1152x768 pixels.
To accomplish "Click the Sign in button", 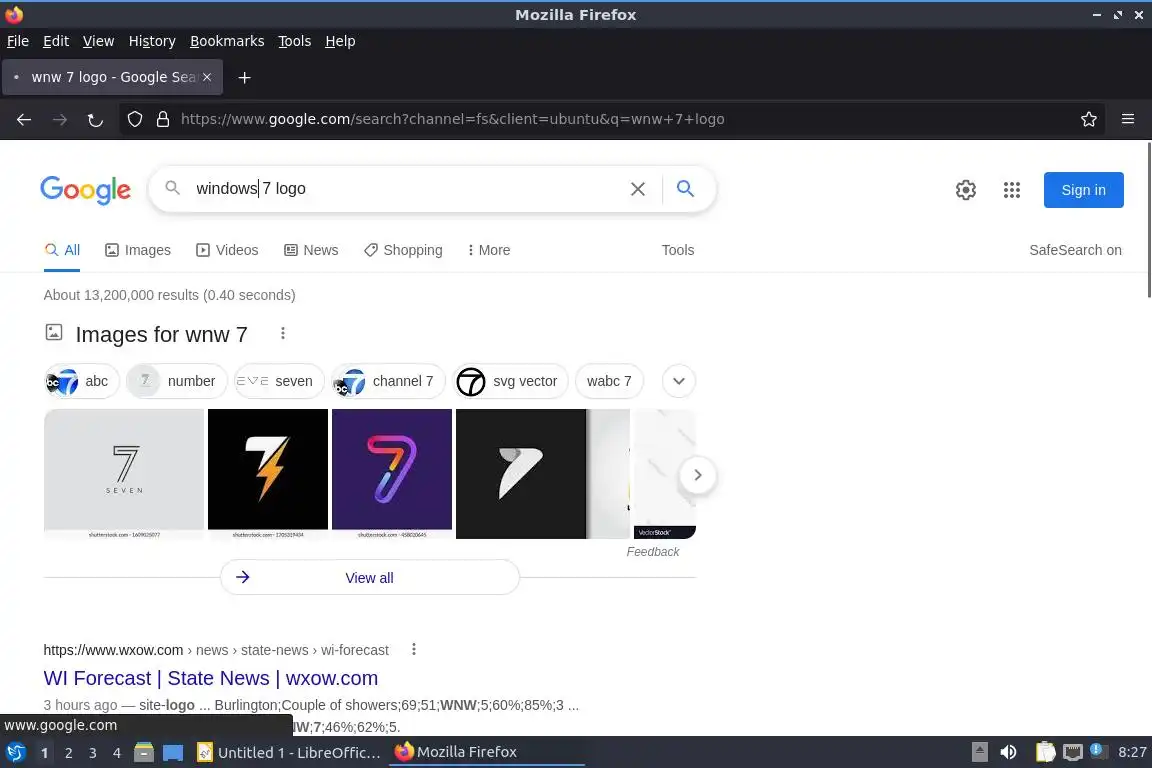I will 1083,190.
